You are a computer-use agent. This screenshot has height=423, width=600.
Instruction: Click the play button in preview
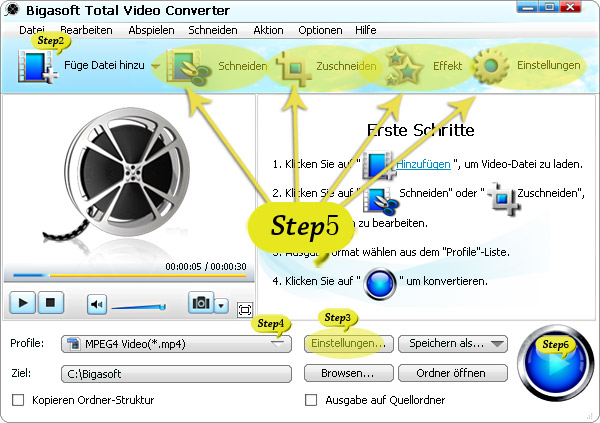pyautogui.click(x=23, y=303)
